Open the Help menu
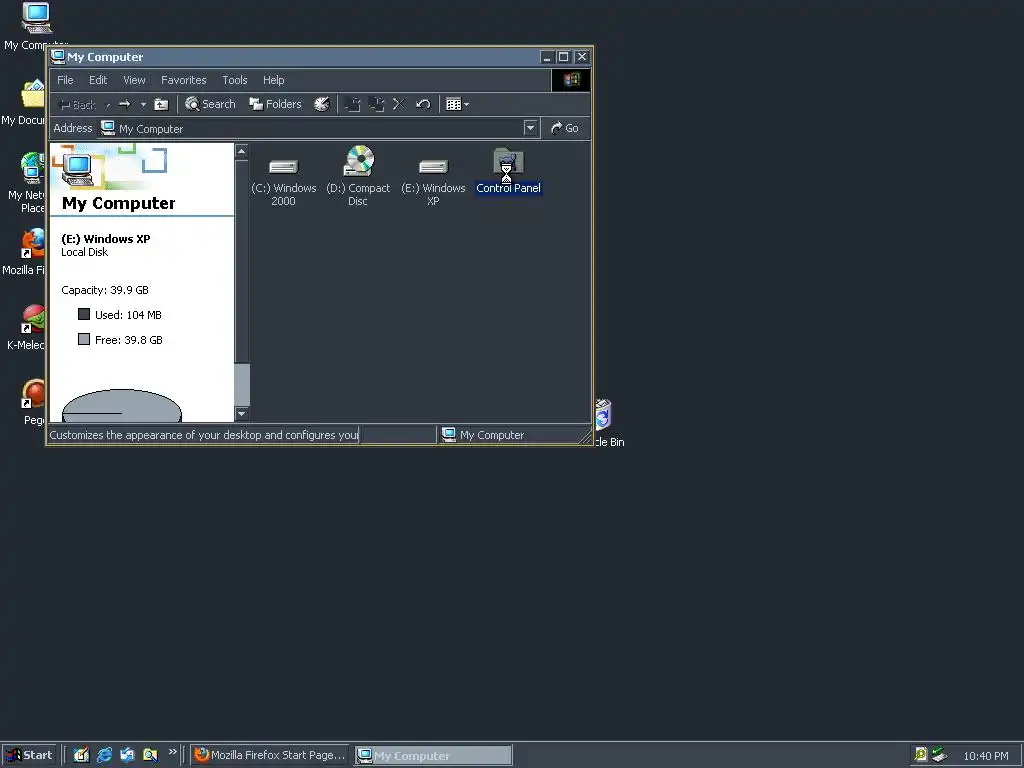The image size is (1024, 768). [274, 80]
